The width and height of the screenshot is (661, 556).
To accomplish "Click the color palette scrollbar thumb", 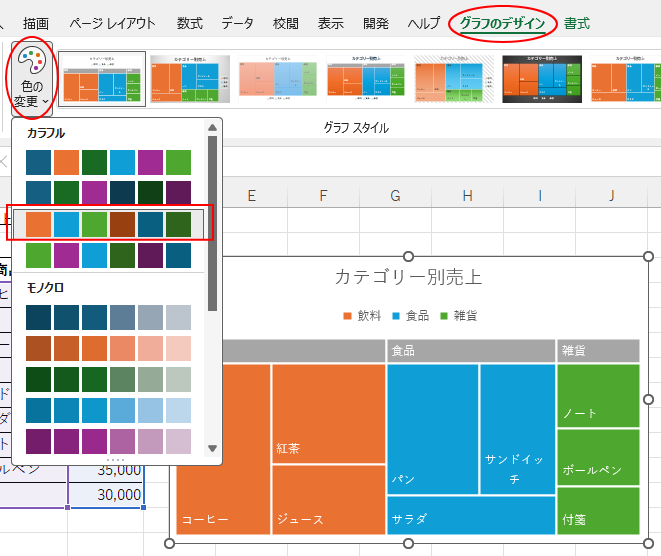I will pos(212,223).
